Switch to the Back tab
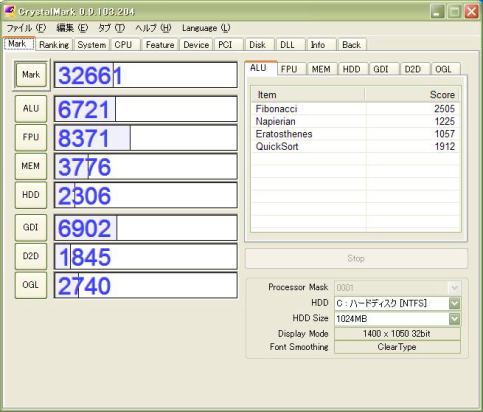The height and width of the screenshot is (412, 483). click(x=352, y=45)
